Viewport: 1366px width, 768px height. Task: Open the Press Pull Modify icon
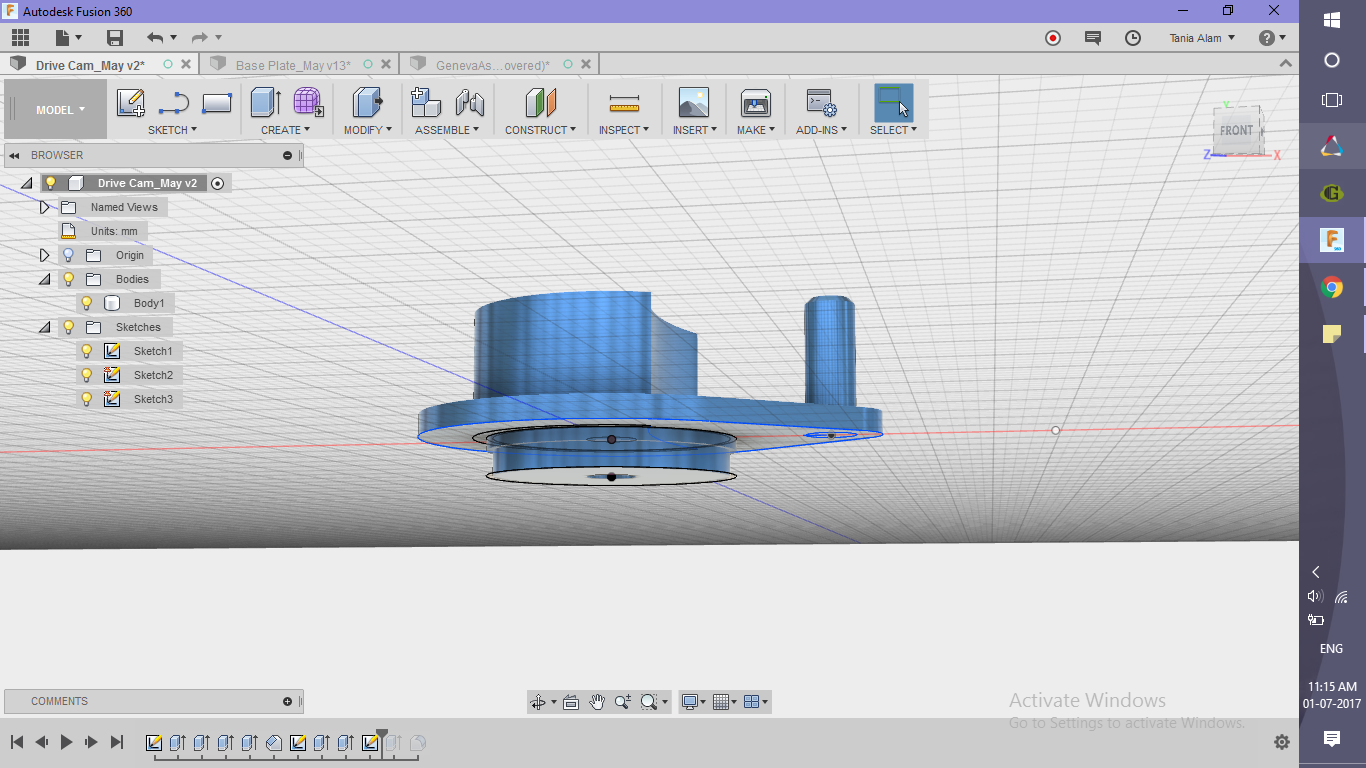366,101
